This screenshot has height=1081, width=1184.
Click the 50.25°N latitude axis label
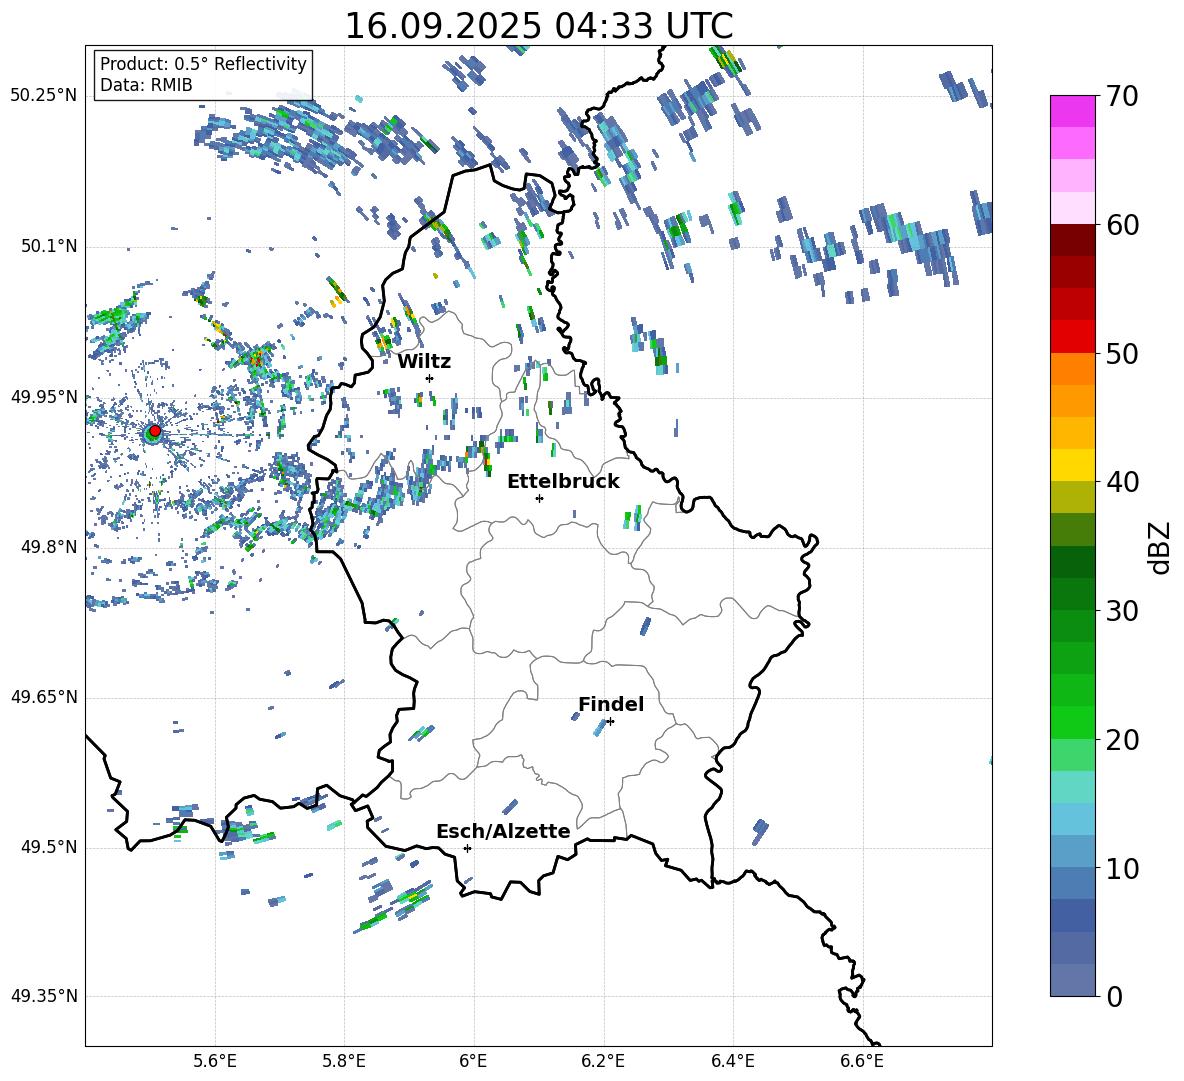pos(43,95)
